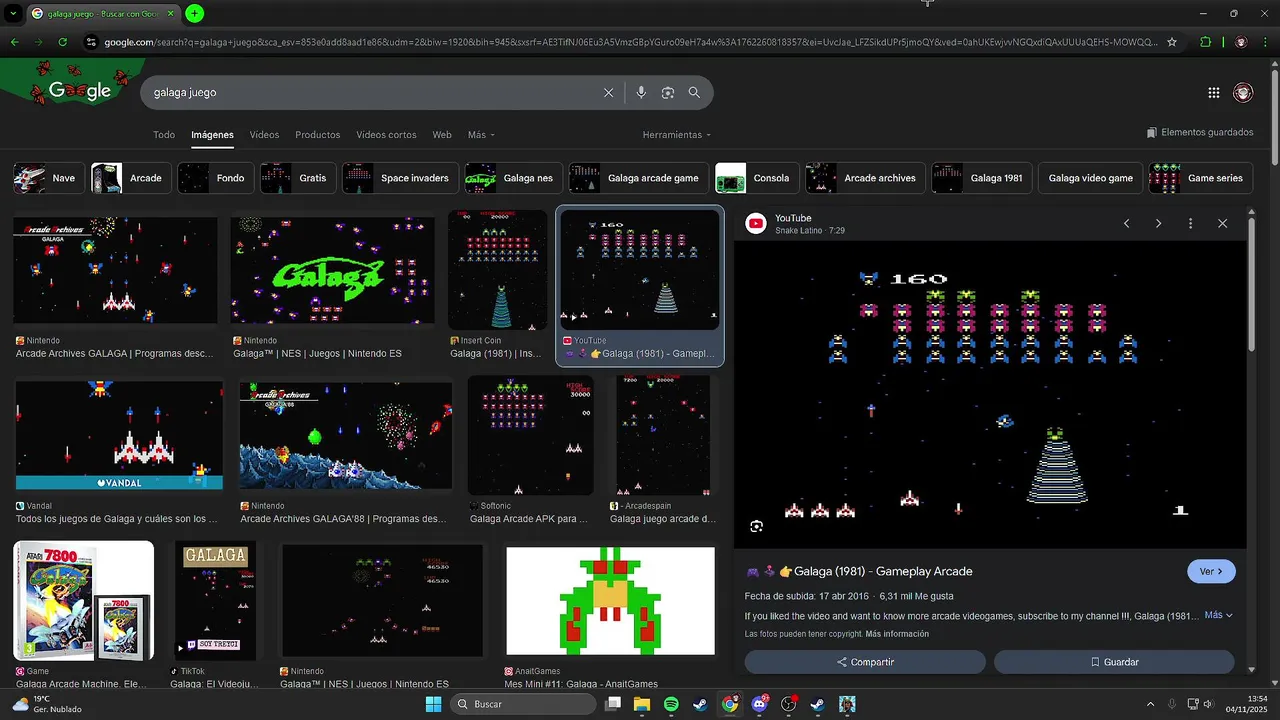Screen dimensions: 1280x720
Task: Go to next image in preview panel
Action: pyautogui.click(x=1158, y=224)
